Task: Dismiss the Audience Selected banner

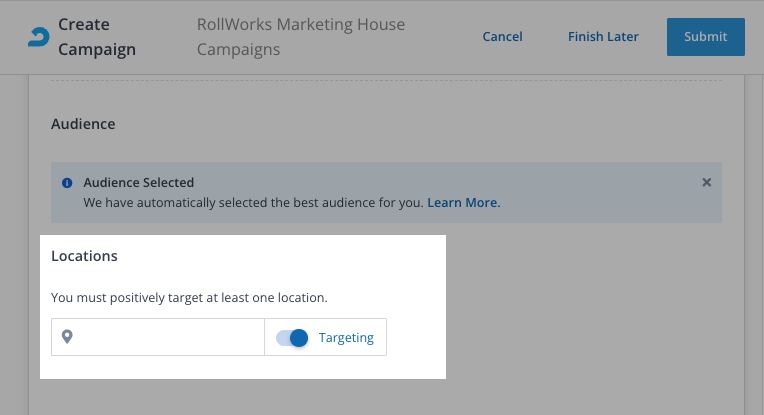Action: click(x=706, y=183)
